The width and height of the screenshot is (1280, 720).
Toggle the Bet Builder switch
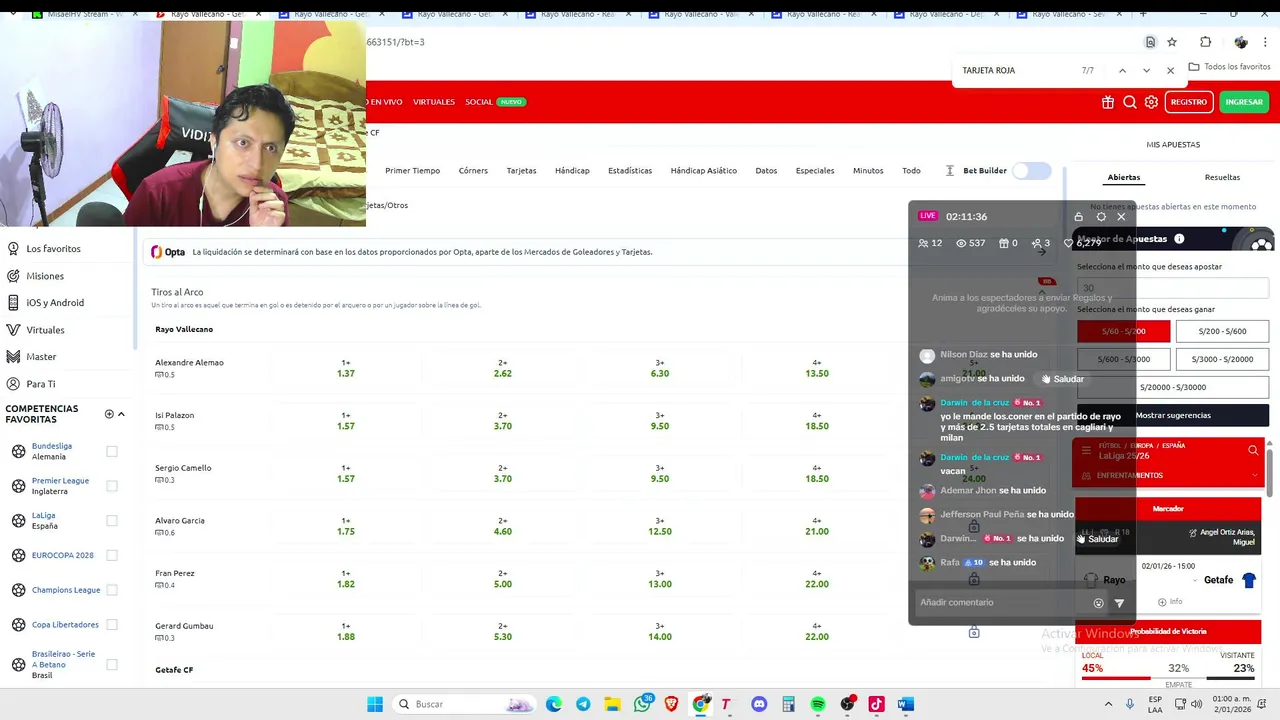[x=1031, y=171]
